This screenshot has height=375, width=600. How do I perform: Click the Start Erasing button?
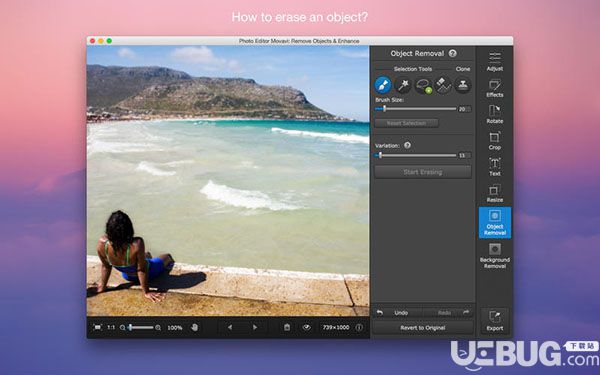(423, 172)
